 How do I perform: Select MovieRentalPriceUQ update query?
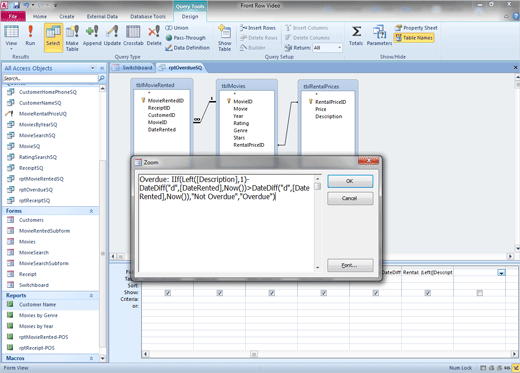(43, 114)
